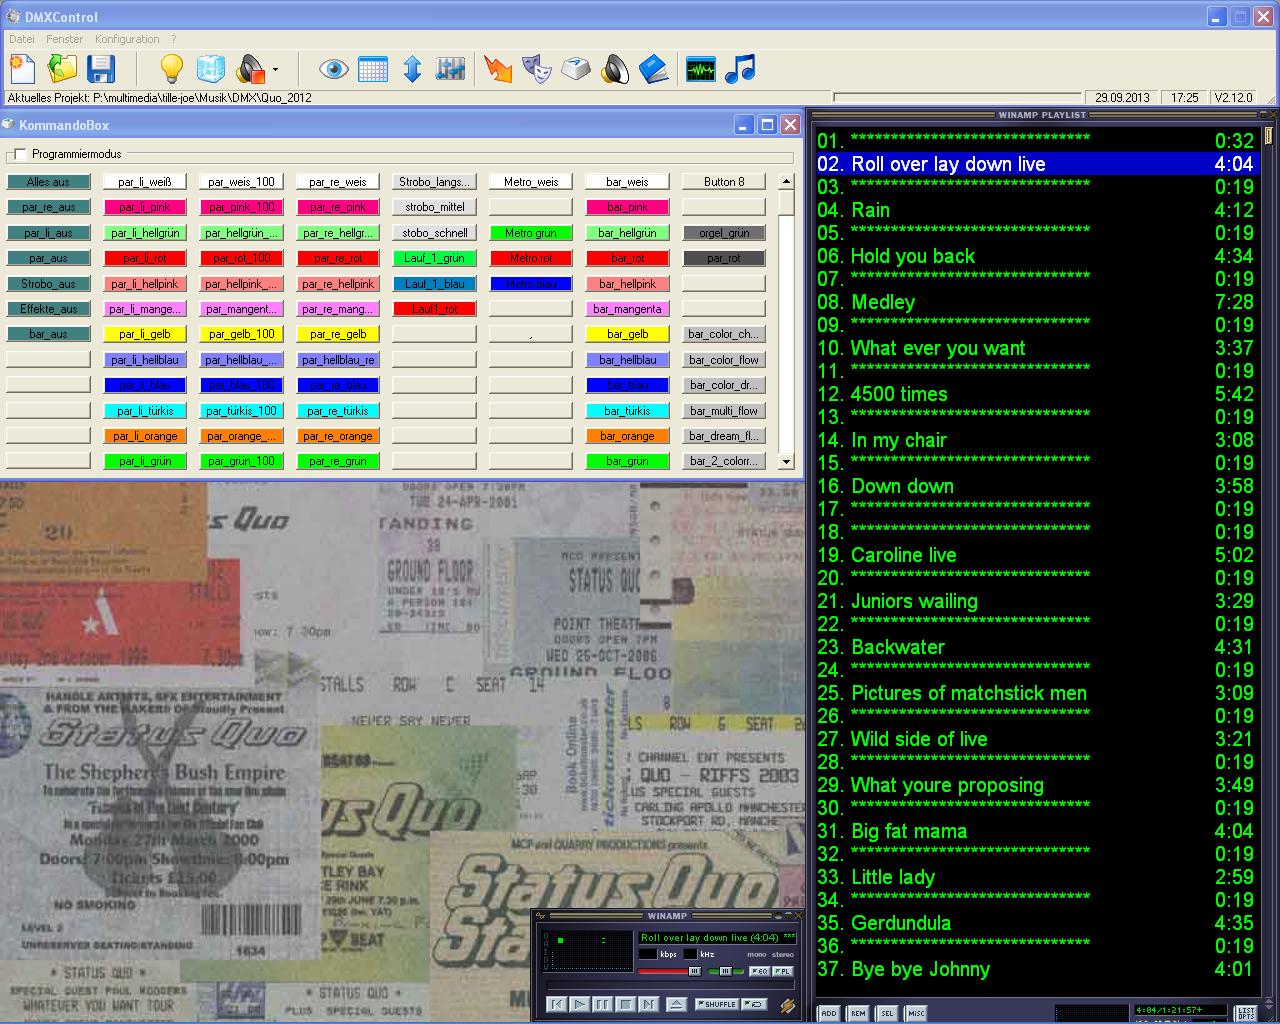Click Winamp red volume slider

[670, 971]
